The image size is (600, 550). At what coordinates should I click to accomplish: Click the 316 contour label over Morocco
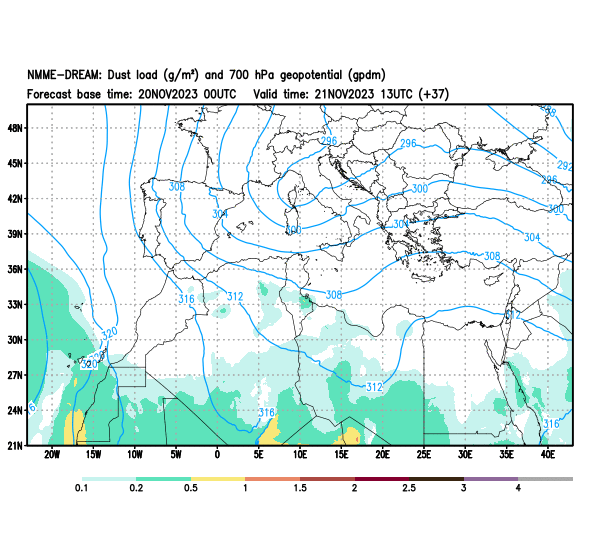click(186, 299)
